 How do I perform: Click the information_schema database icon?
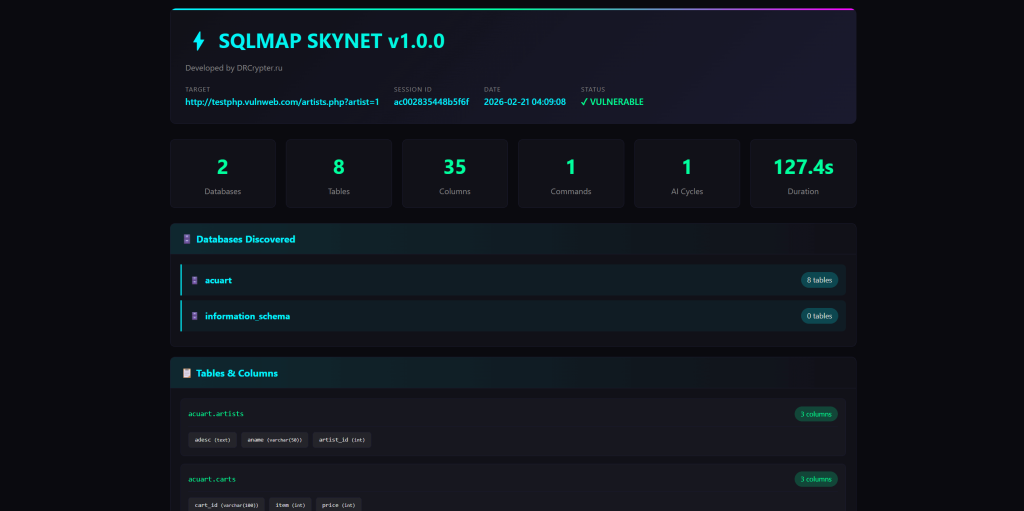(x=195, y=316)
